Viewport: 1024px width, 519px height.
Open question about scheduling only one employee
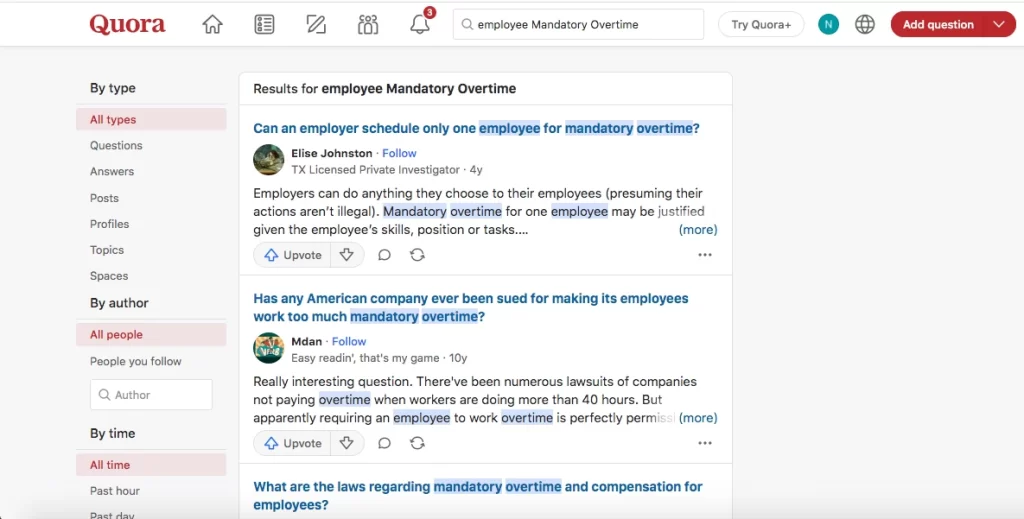pyautogui.click(x=476, y=129)
